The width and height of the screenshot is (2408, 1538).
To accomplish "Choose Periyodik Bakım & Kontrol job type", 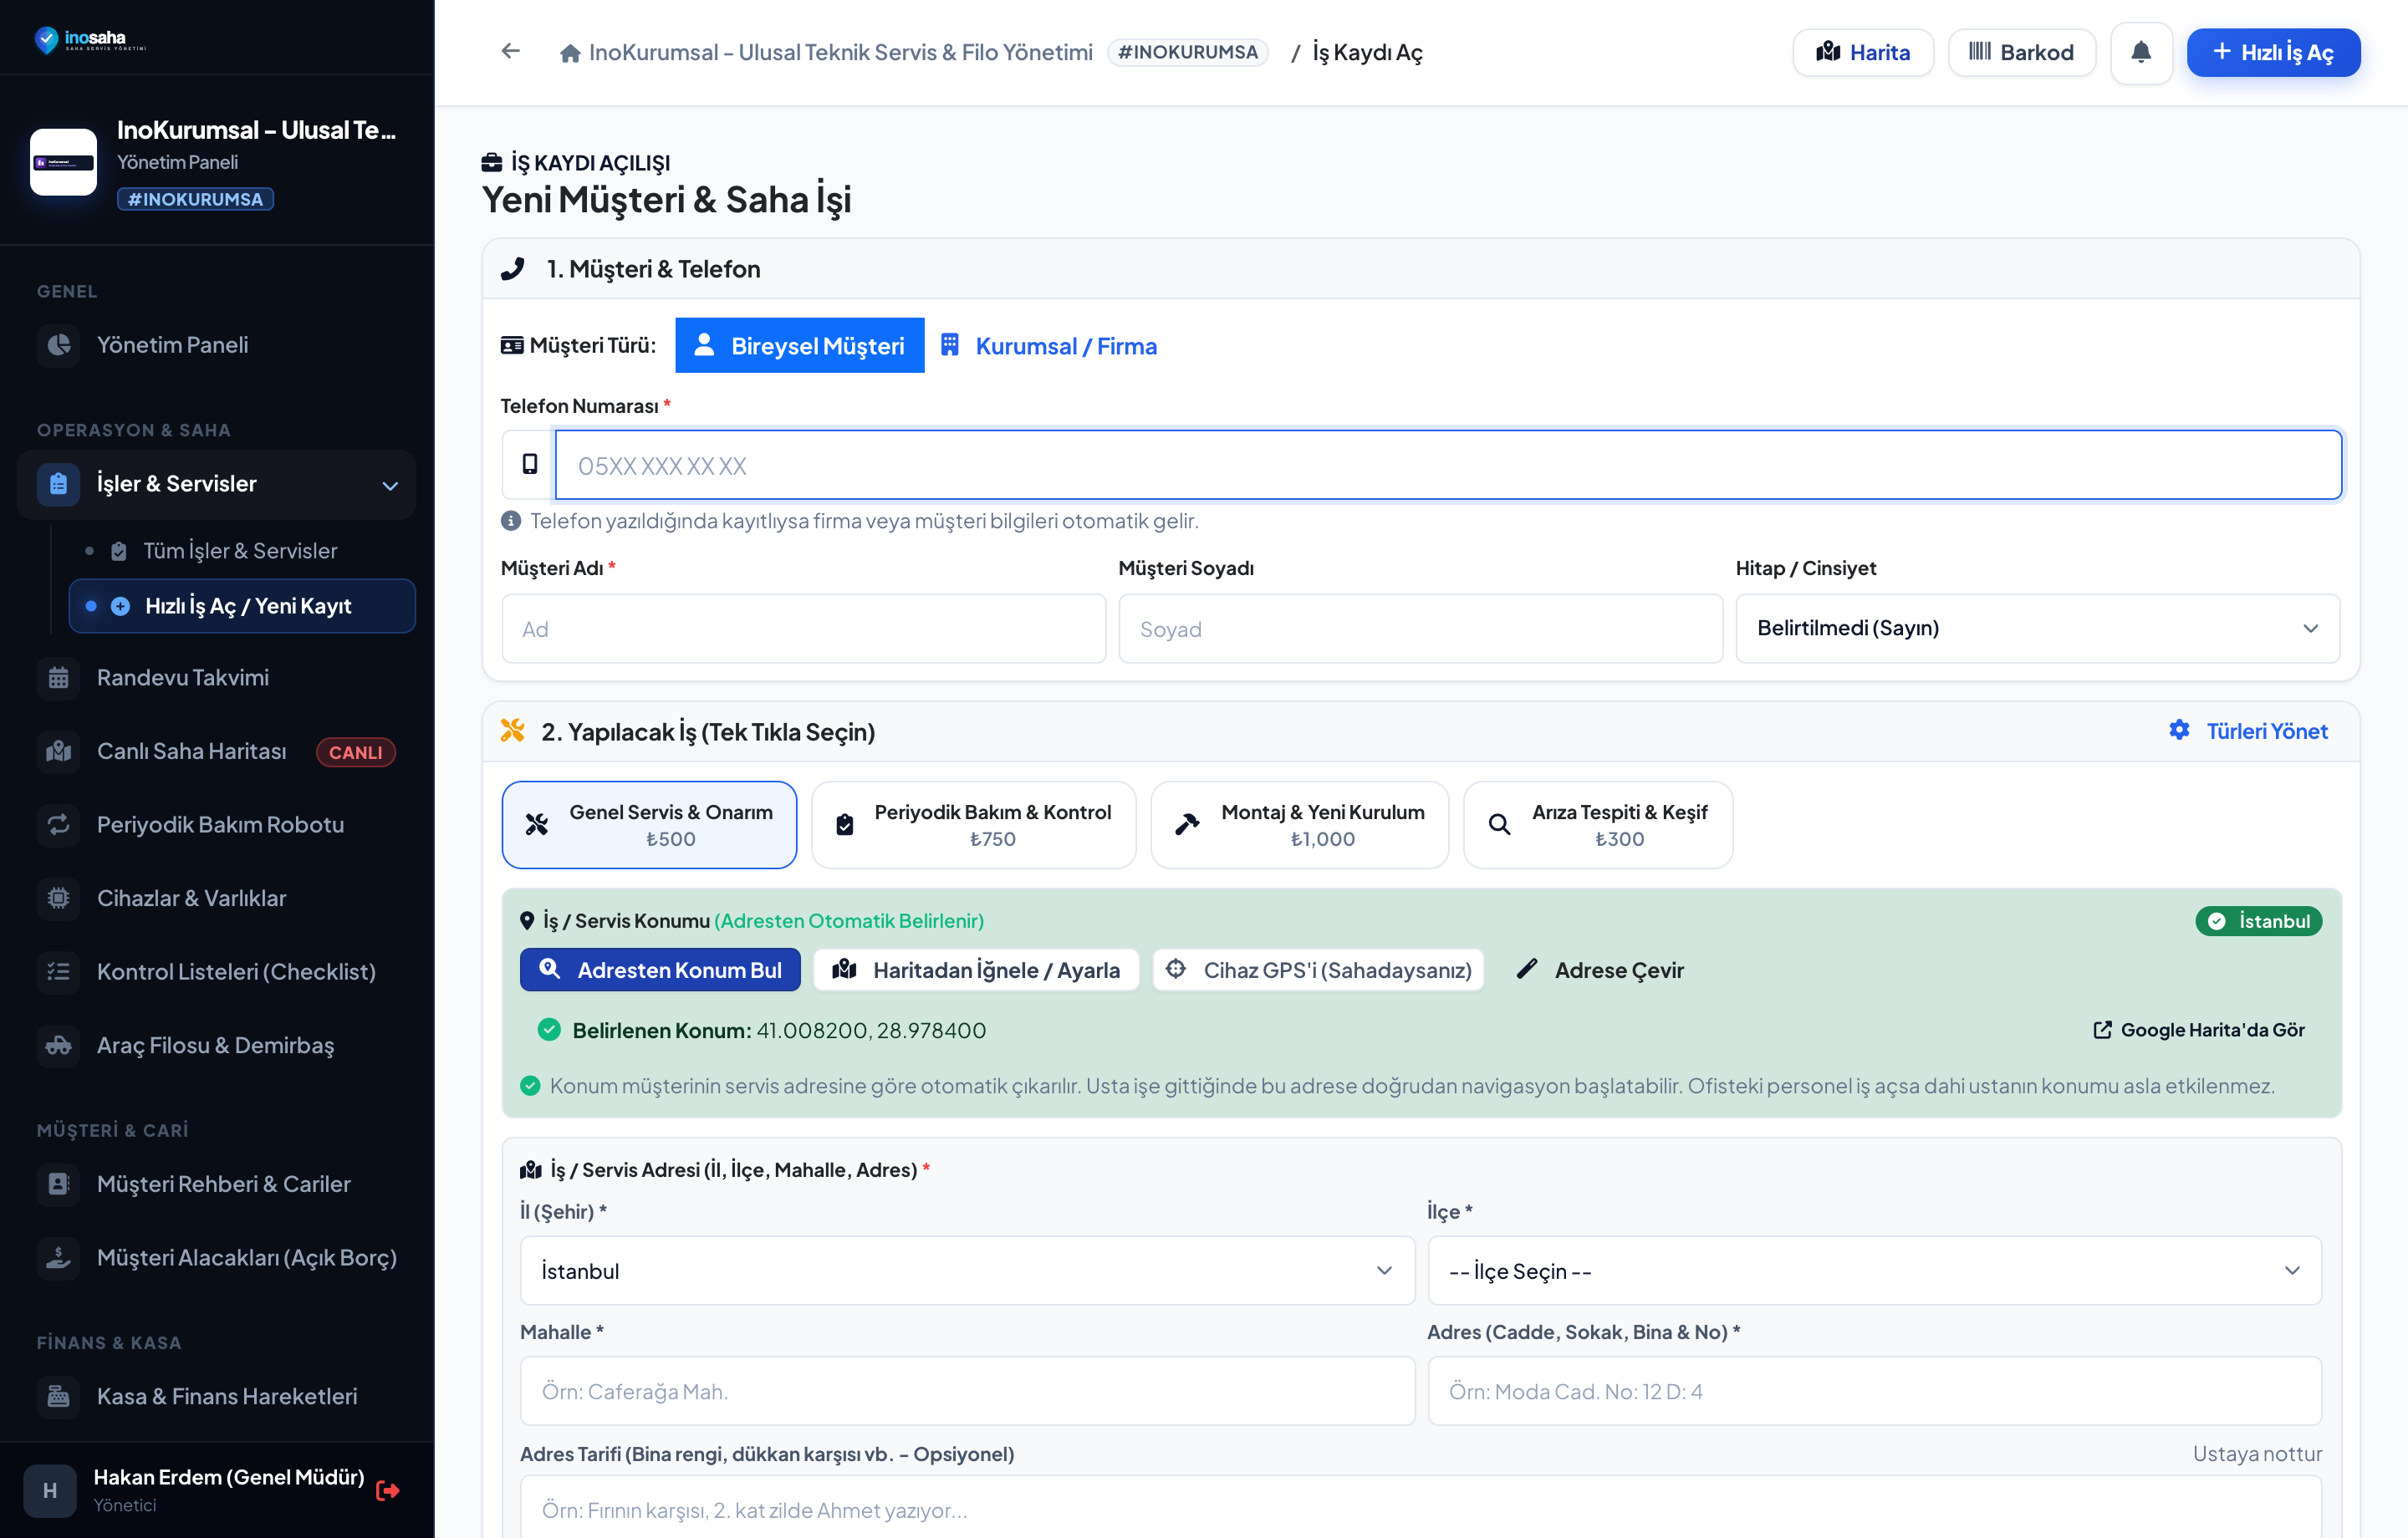I will tap(973, 825).
